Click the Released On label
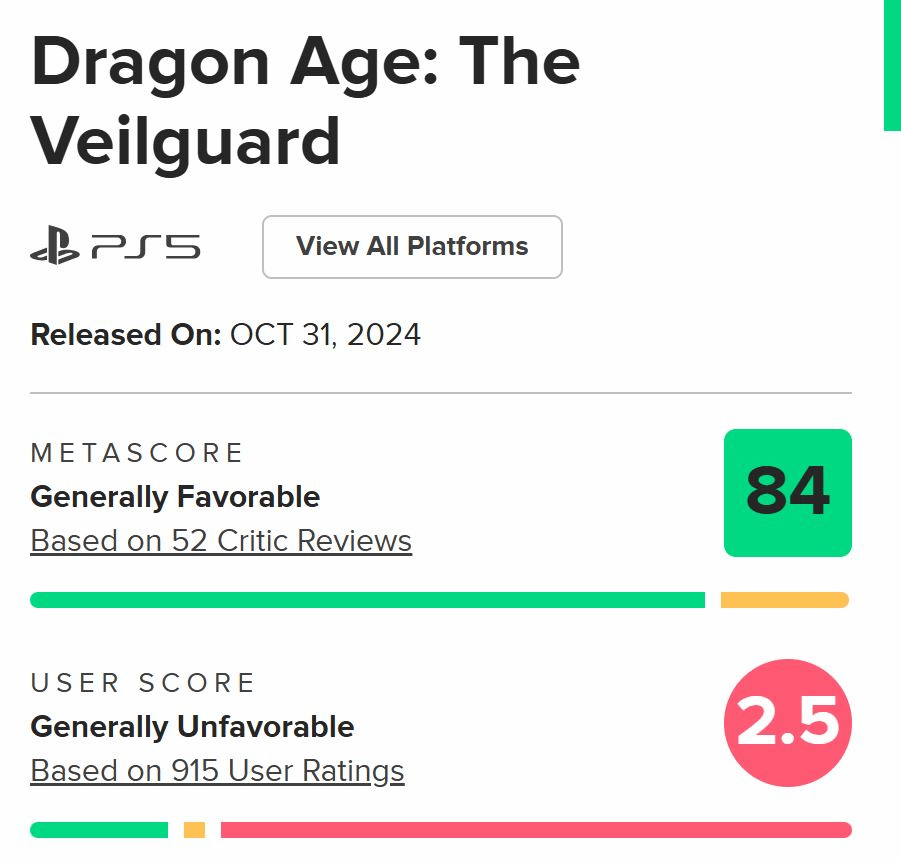 pos(126,335)
